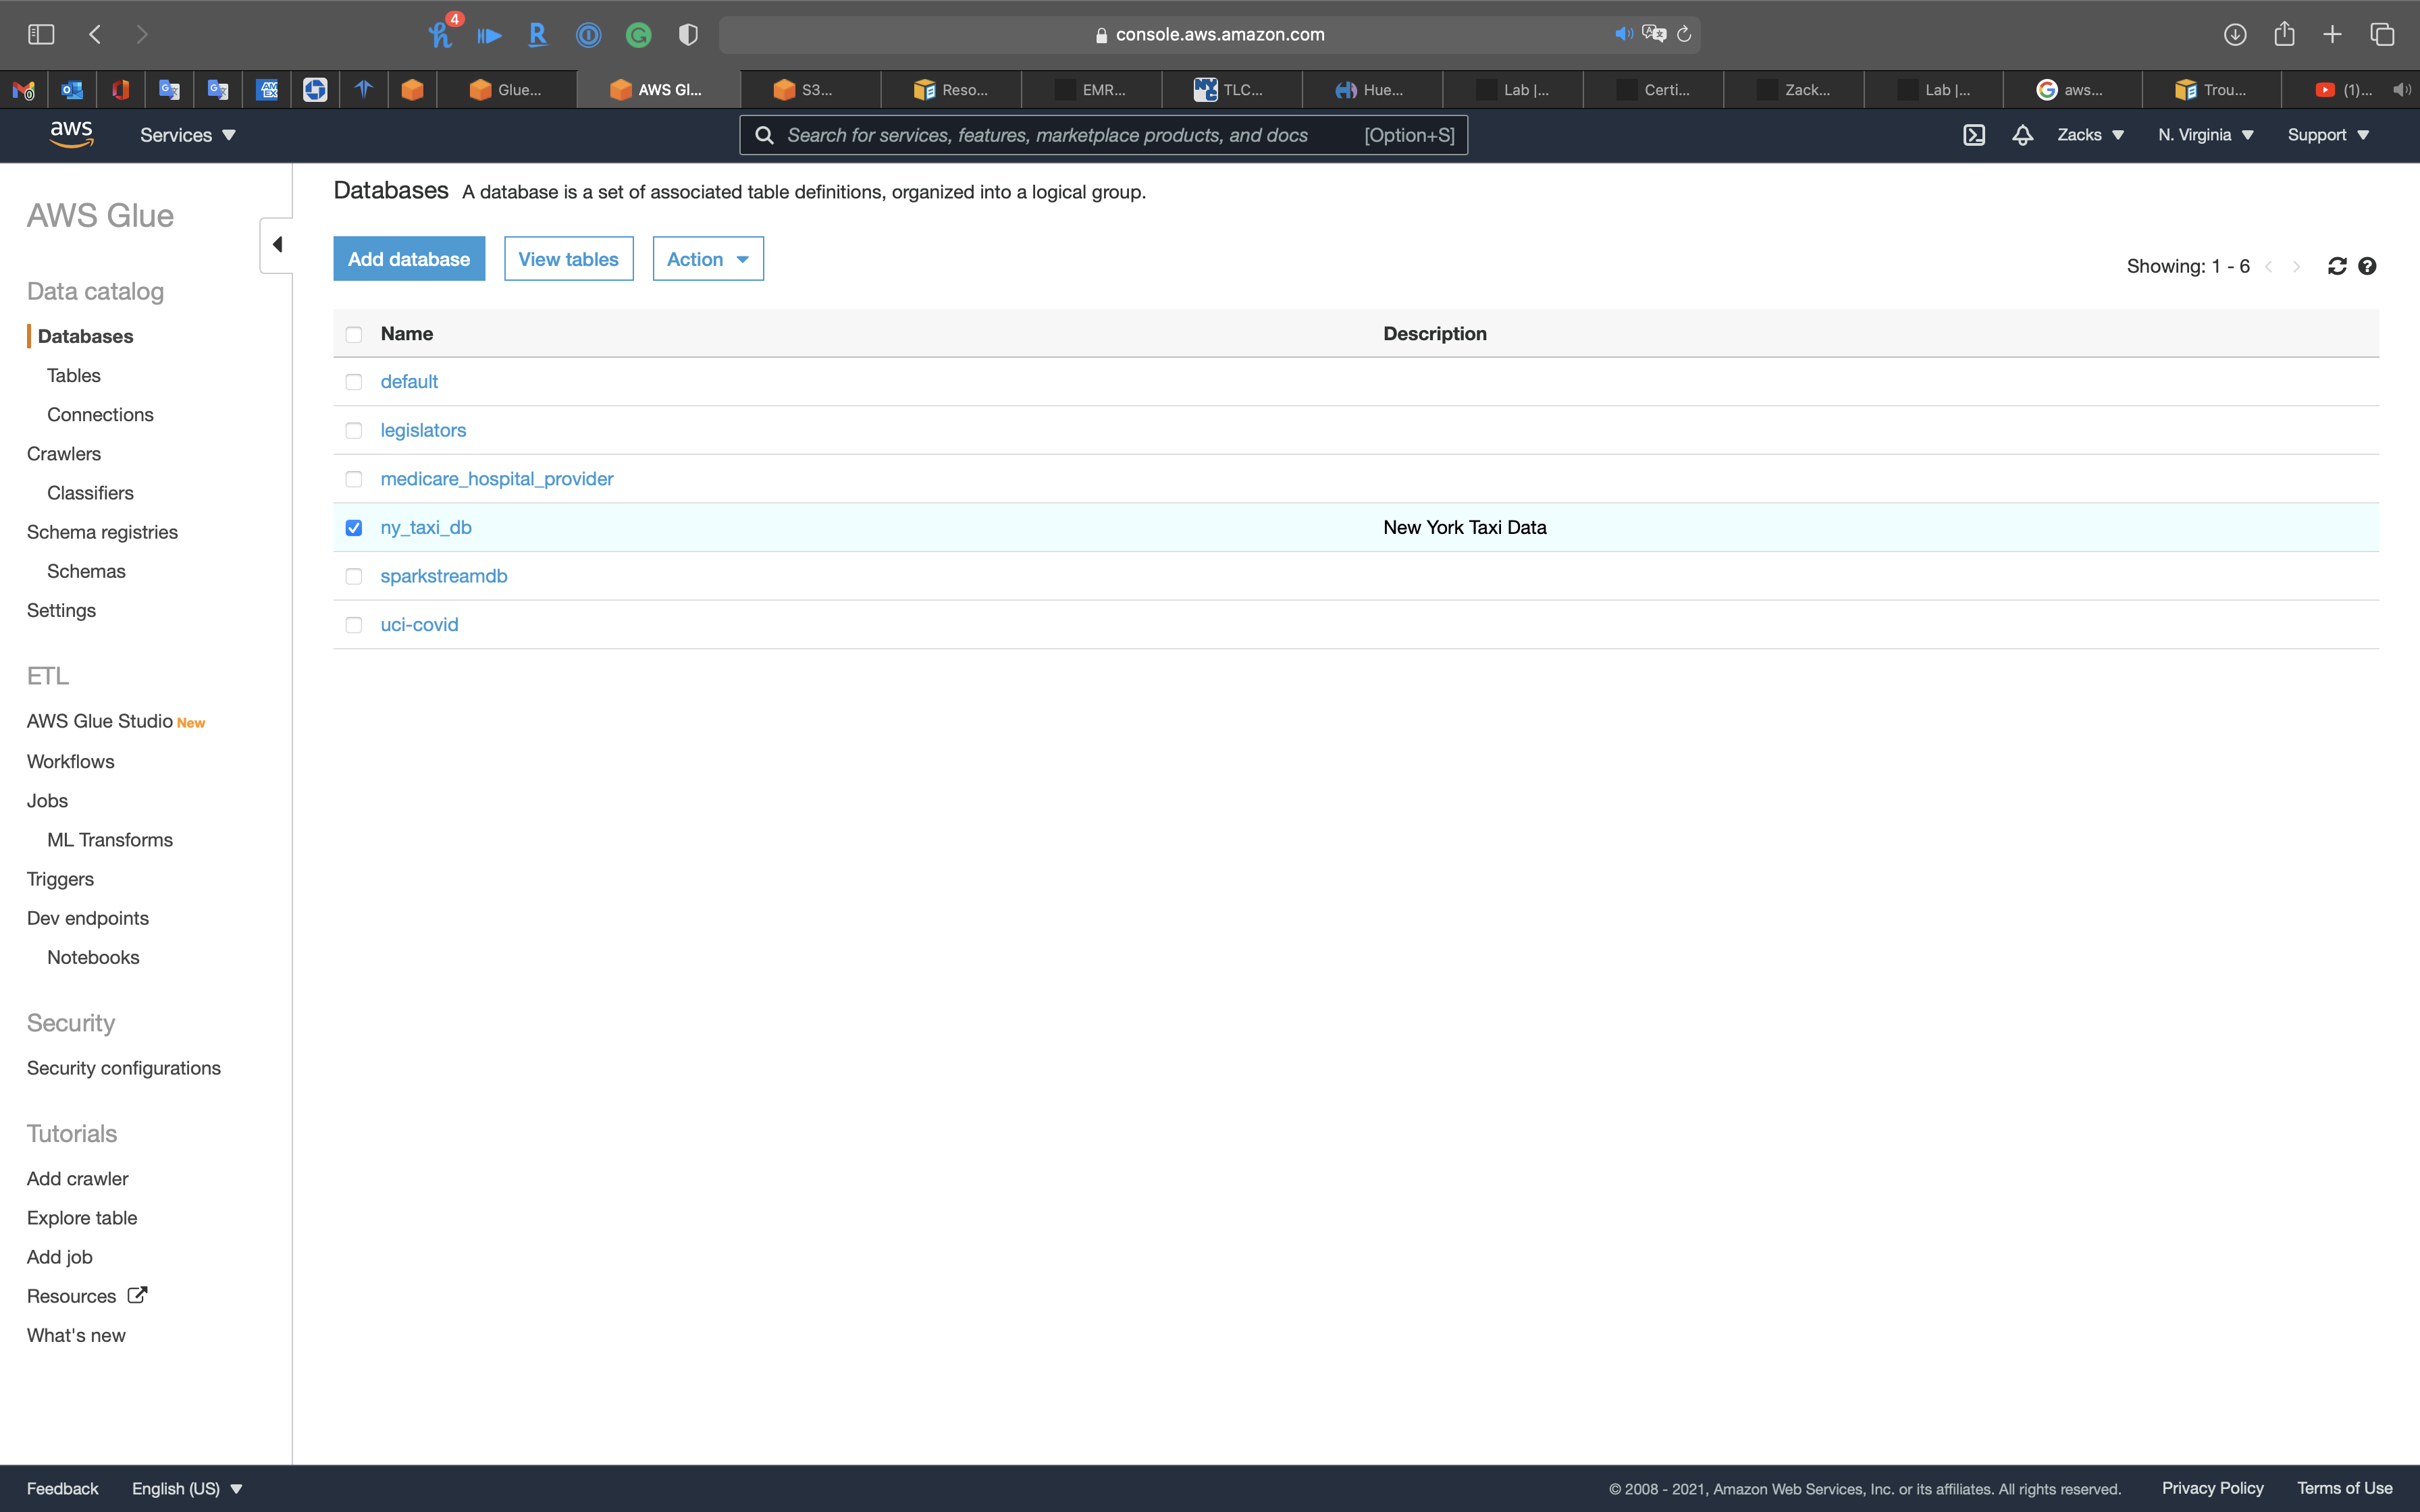The height and width of the screenshot is (1512, 2420).
Task: Collapse the AWS Glue sidebar arrow
Action: pyautogui.click(x=277, y=245)
